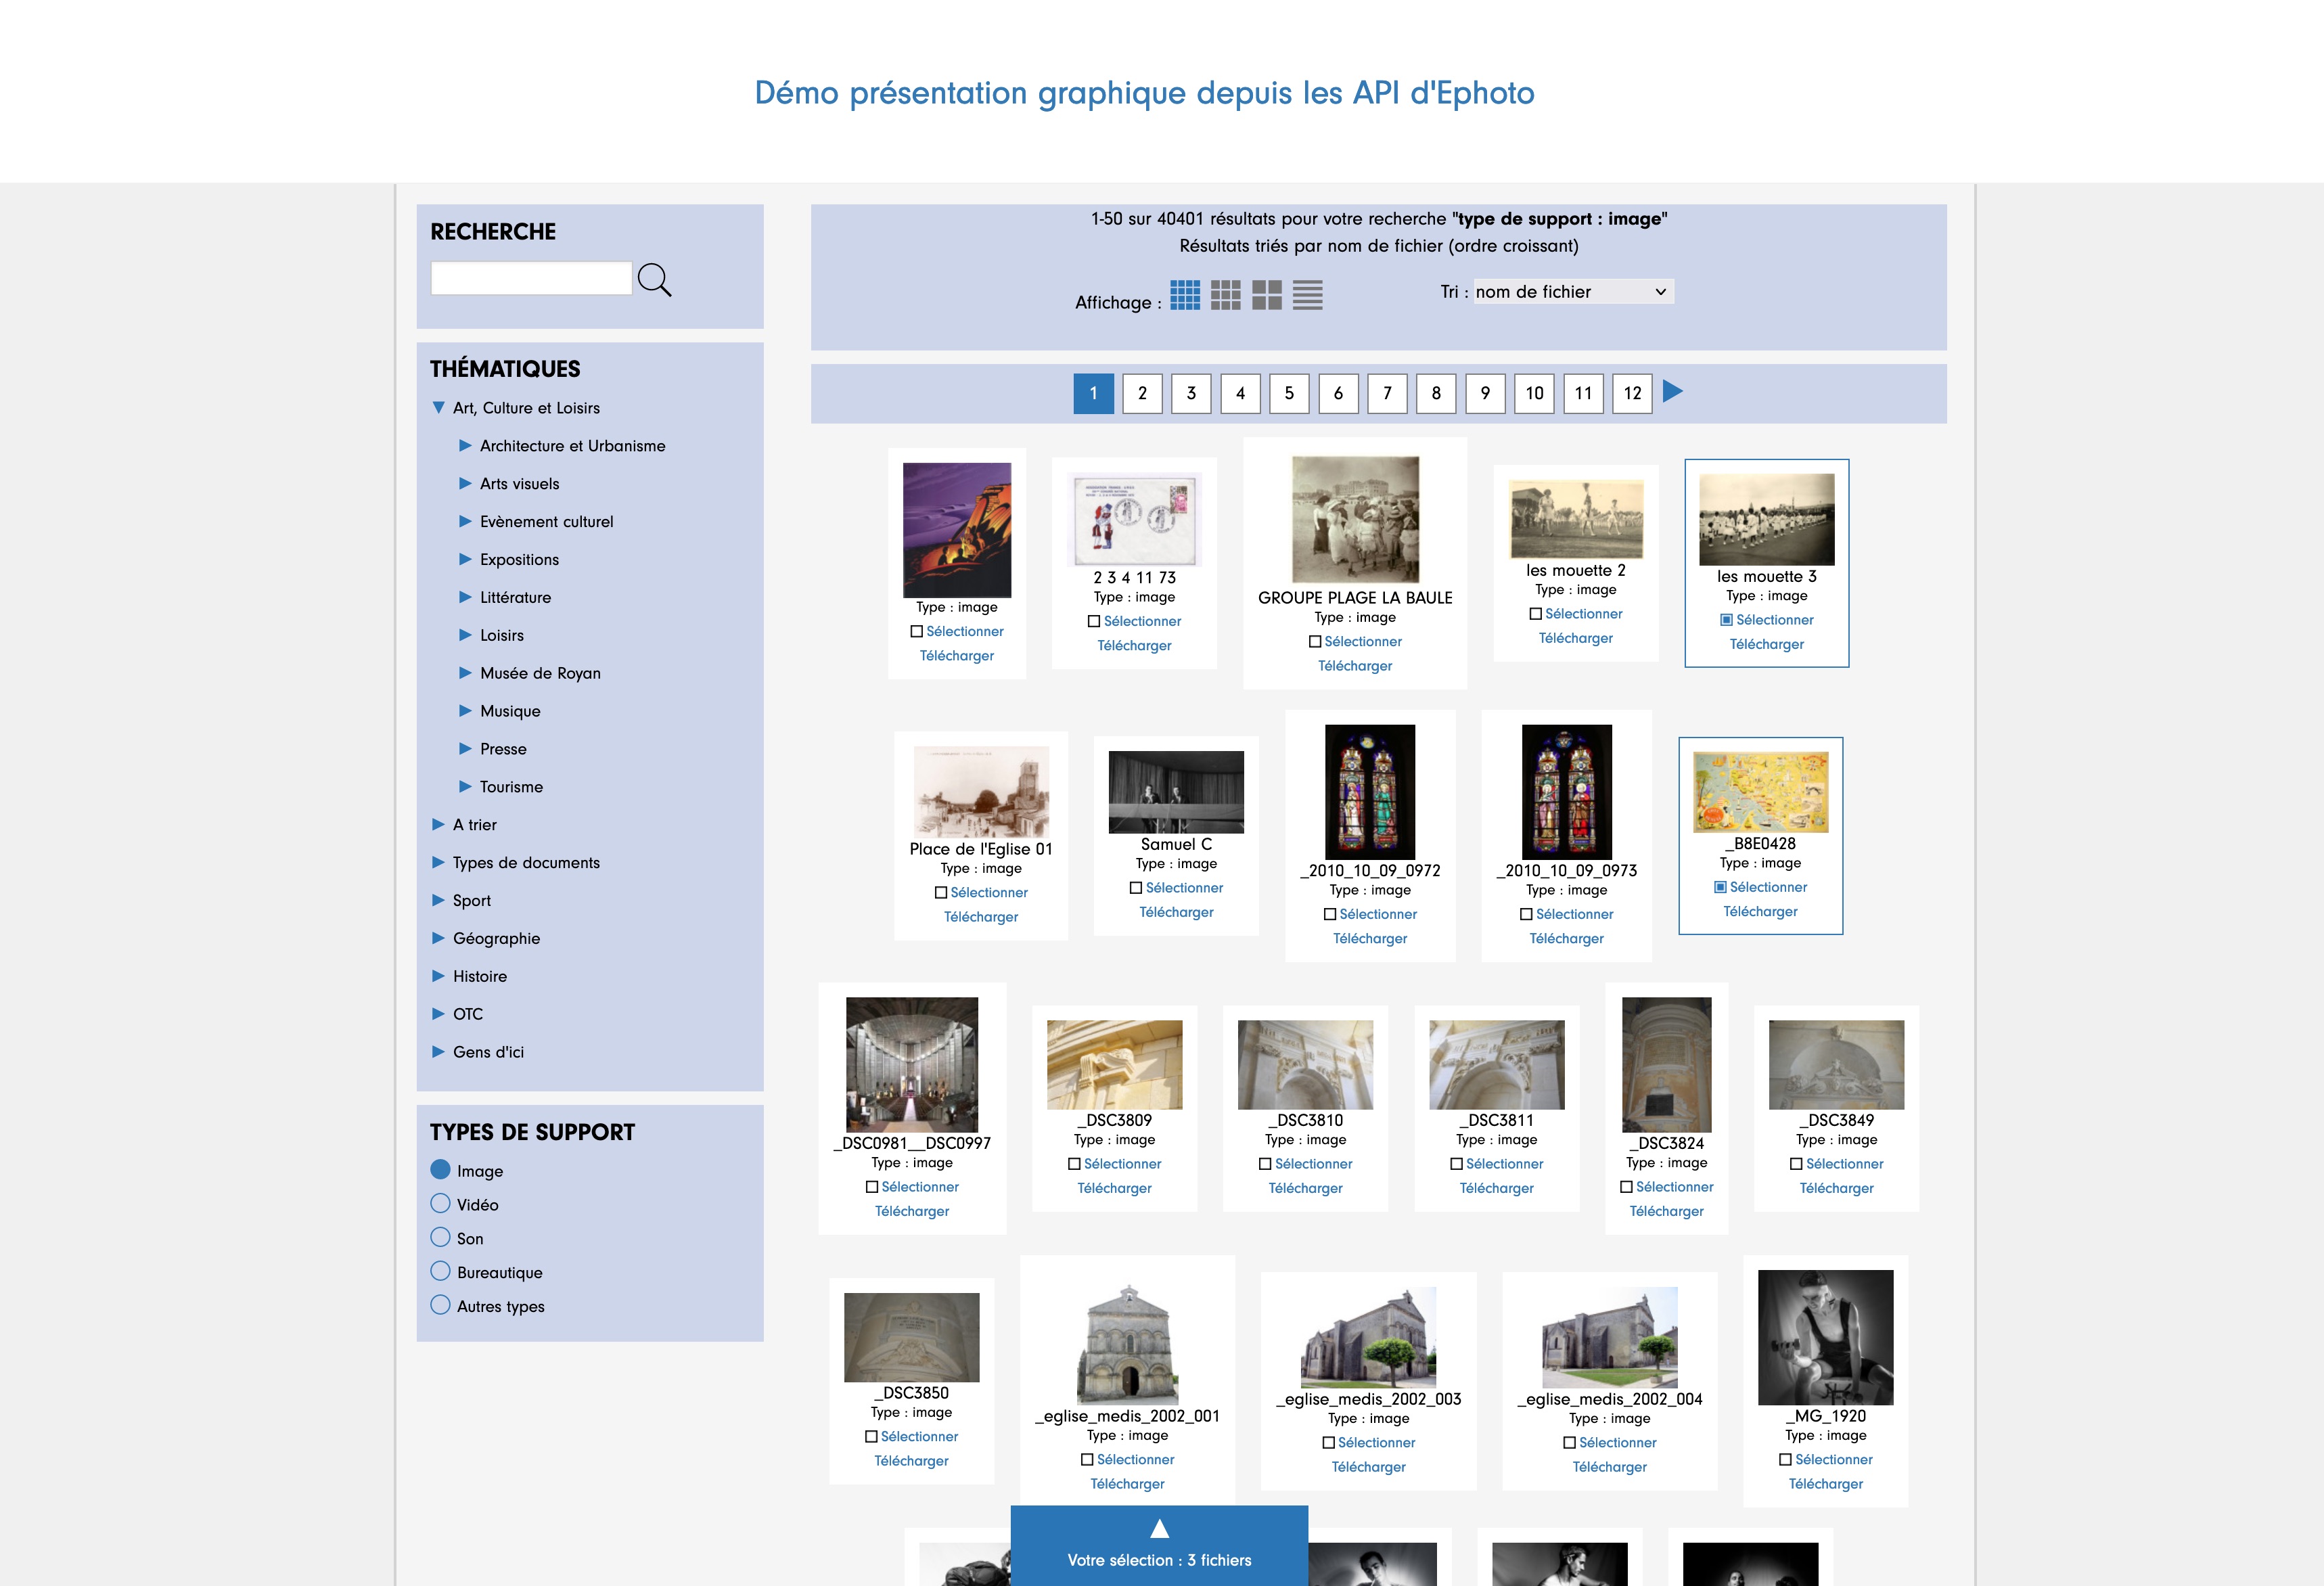This screenshot has height=1586, width=2324.
Task: Click Télécharger under _DSC3809
Action: (1114, 1188)
